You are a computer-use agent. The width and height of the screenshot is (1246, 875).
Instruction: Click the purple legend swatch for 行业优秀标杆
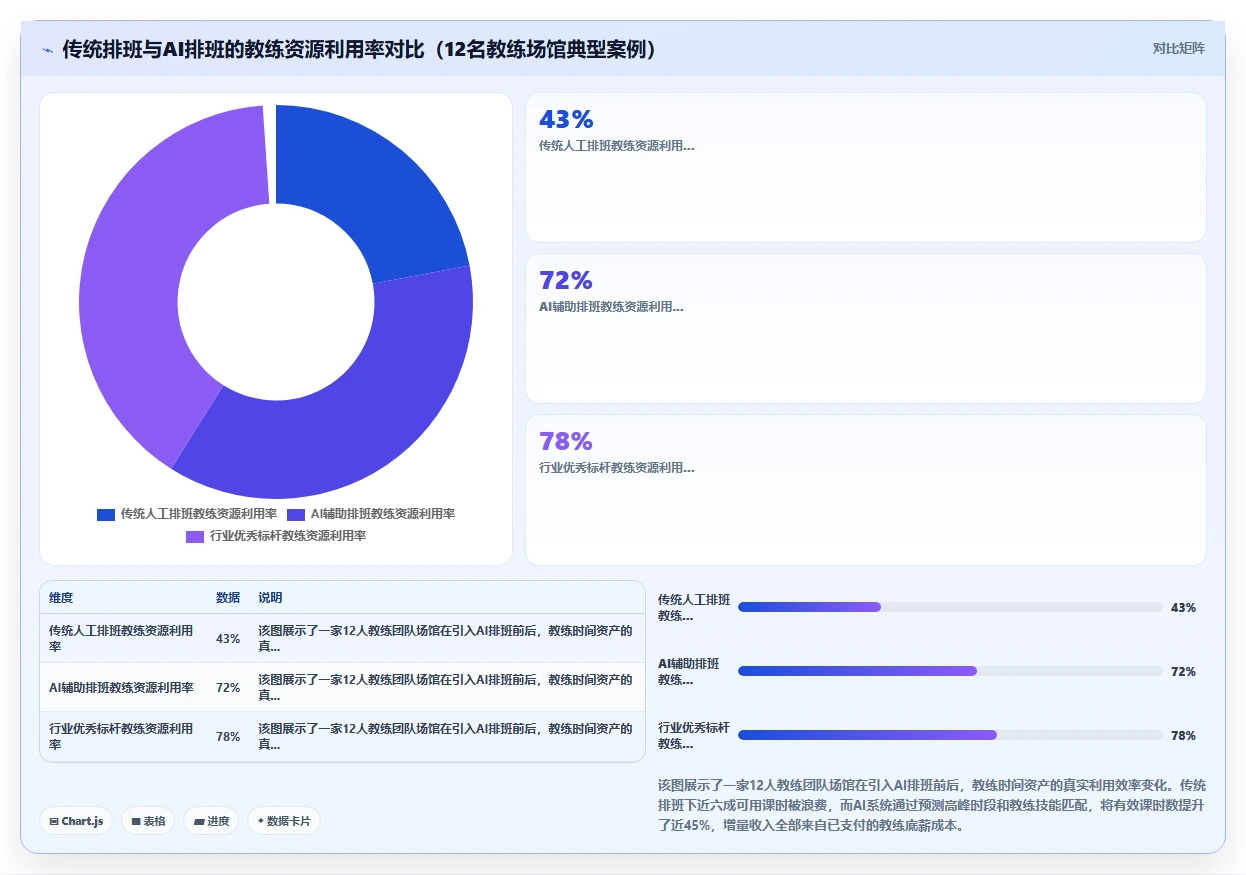click(195, 536)
